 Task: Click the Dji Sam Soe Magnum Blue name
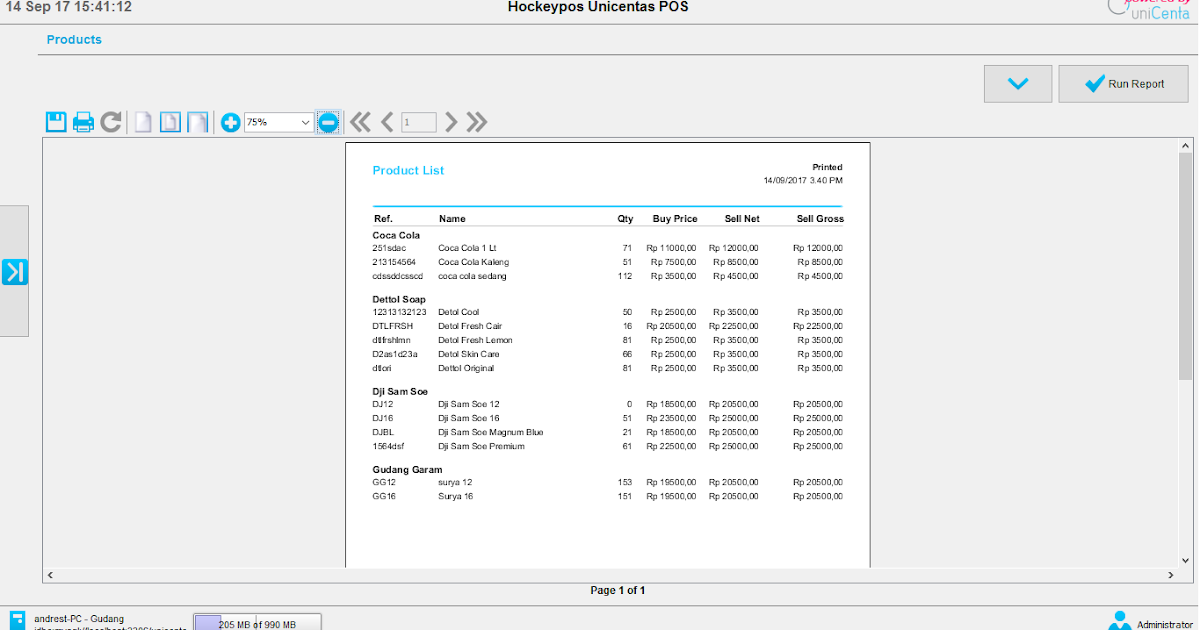[x=490, y=432]
